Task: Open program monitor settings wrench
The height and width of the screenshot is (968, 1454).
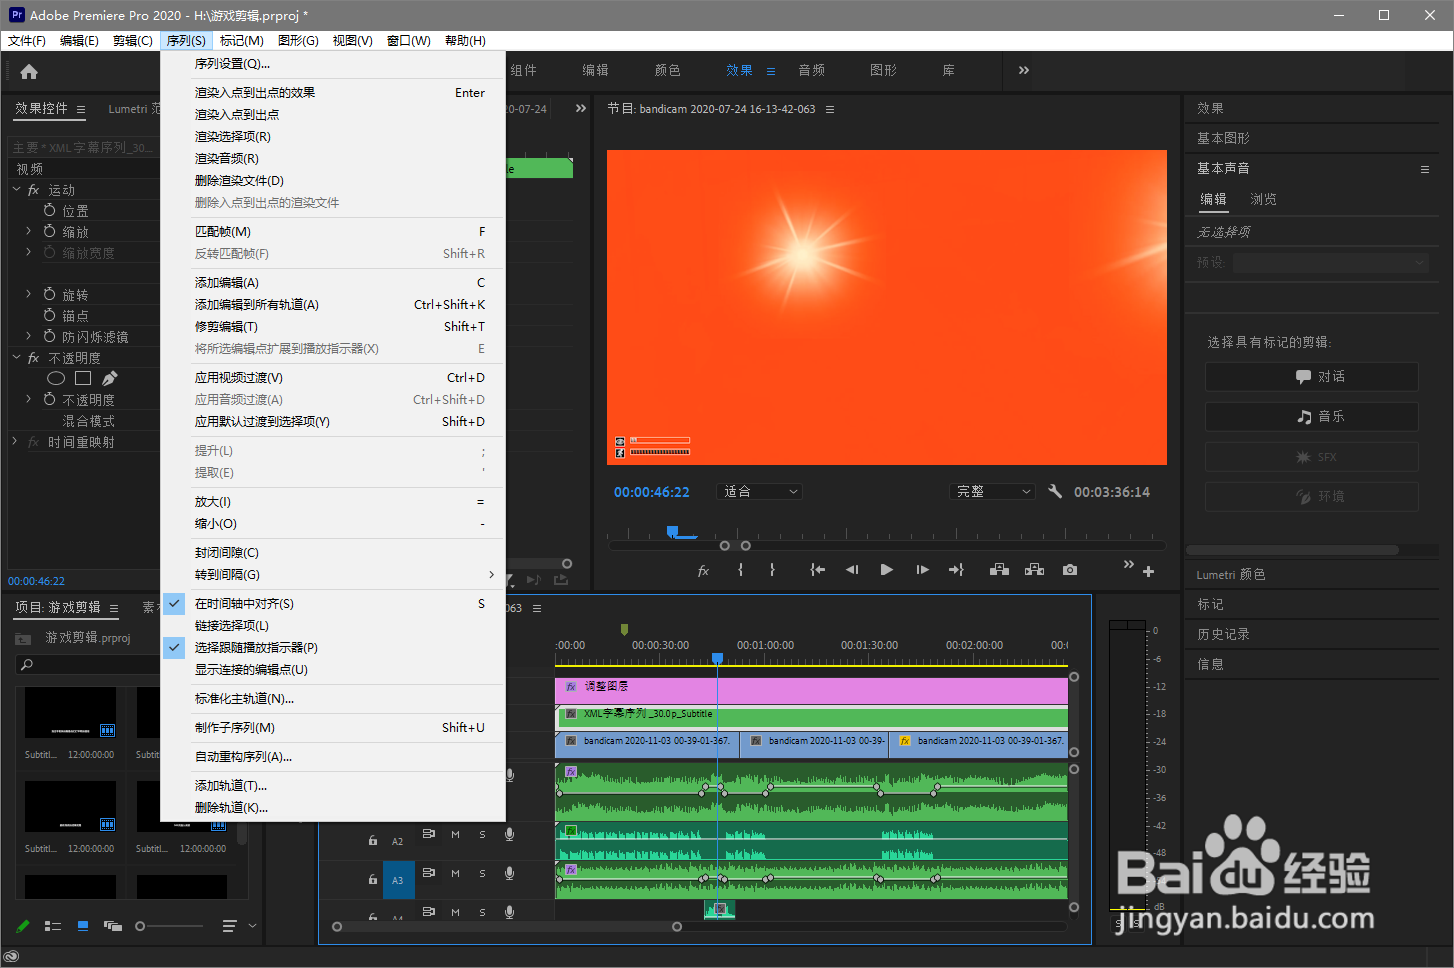Action: click(x=1055, y=491)
